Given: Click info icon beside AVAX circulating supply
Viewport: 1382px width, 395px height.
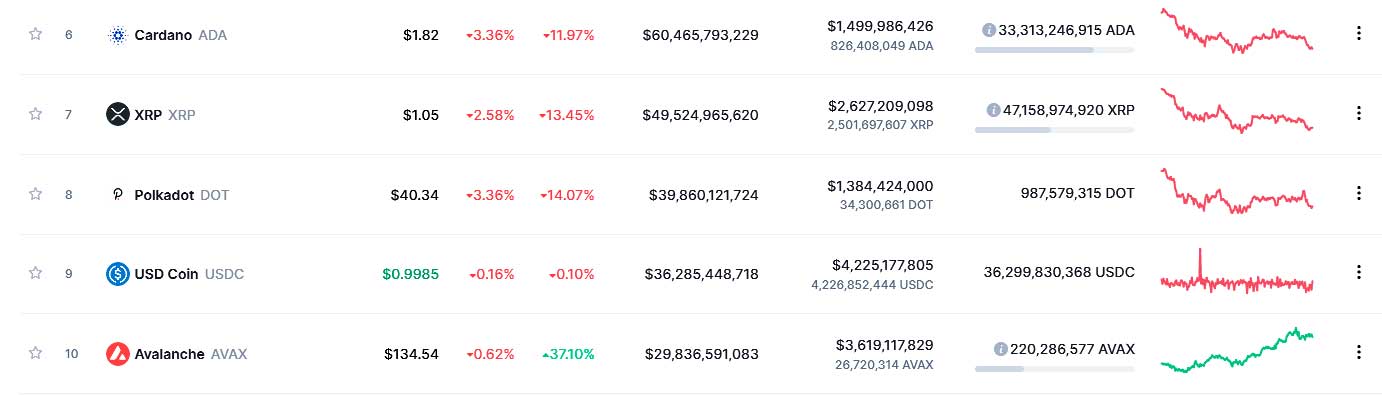Looking at the screenshot, I should (1000, 349).
